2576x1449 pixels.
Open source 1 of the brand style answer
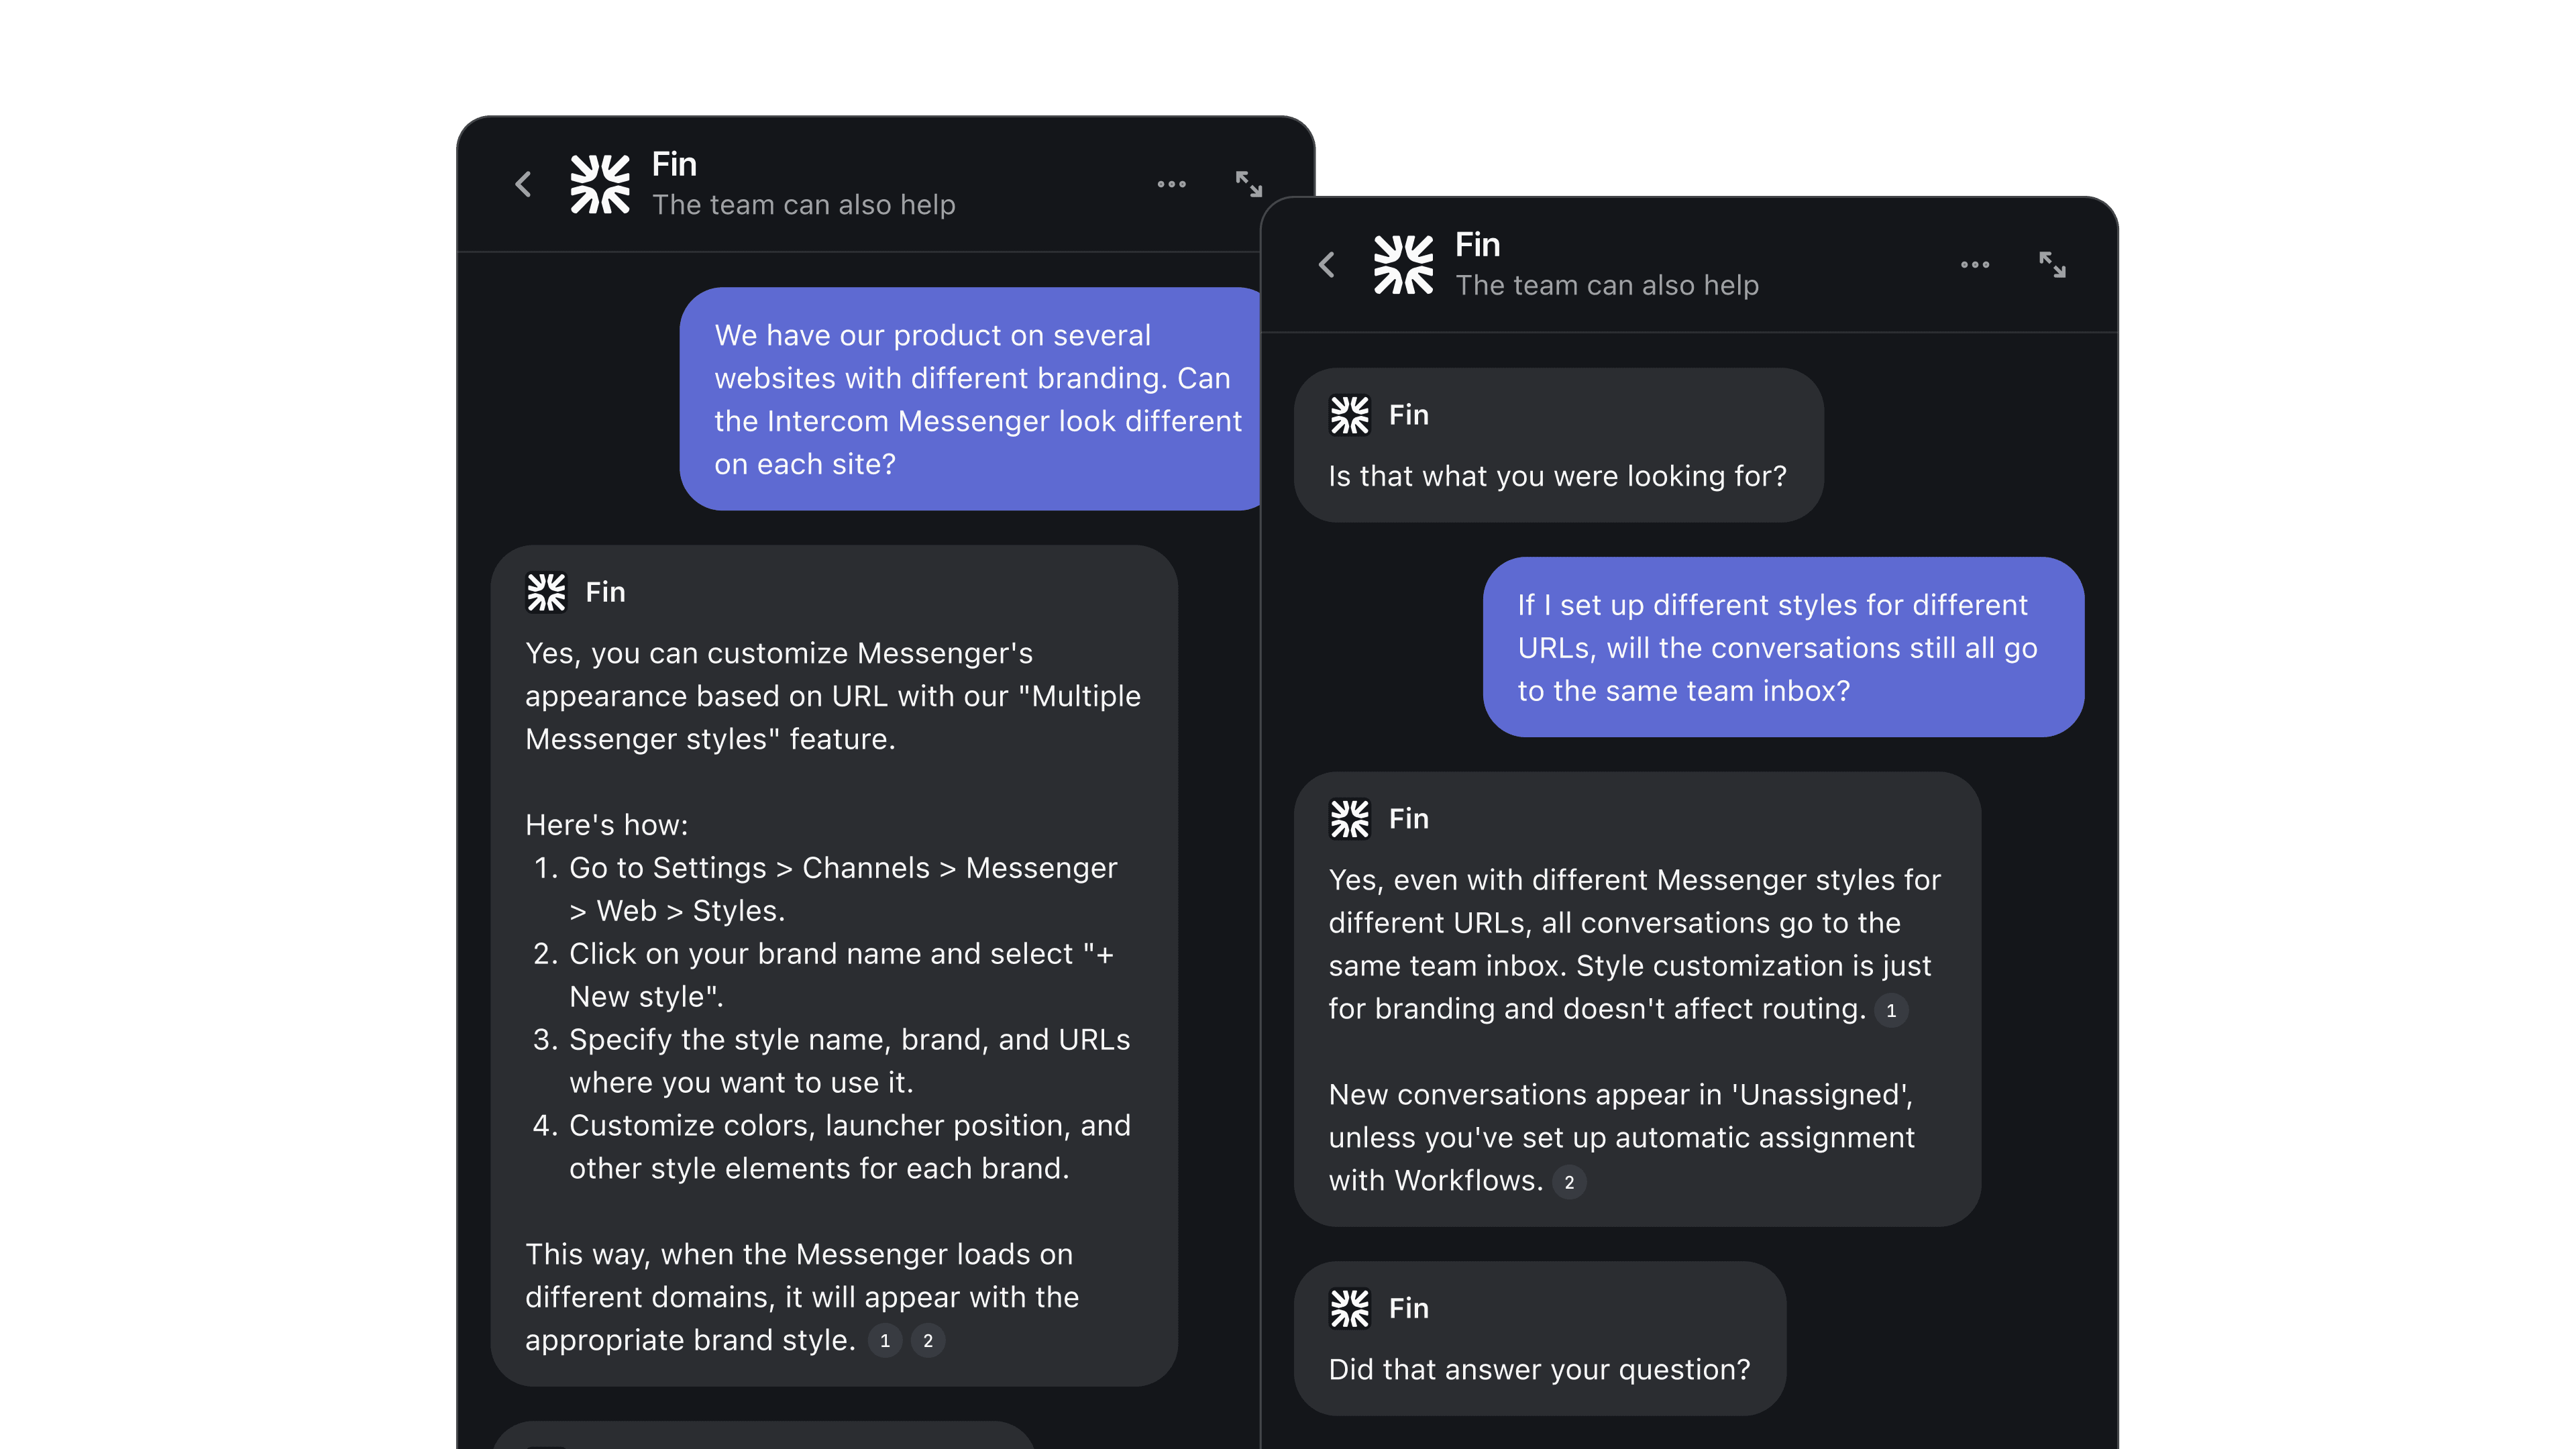pyautogui.click(x=884, y=1341)
